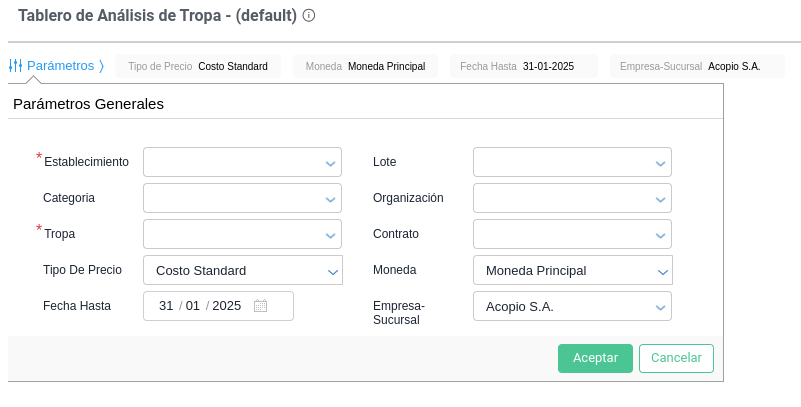The width and height of the screenshot is (801, 407).
Task: Open the Categoria dropdown
Action: point(242,198)
